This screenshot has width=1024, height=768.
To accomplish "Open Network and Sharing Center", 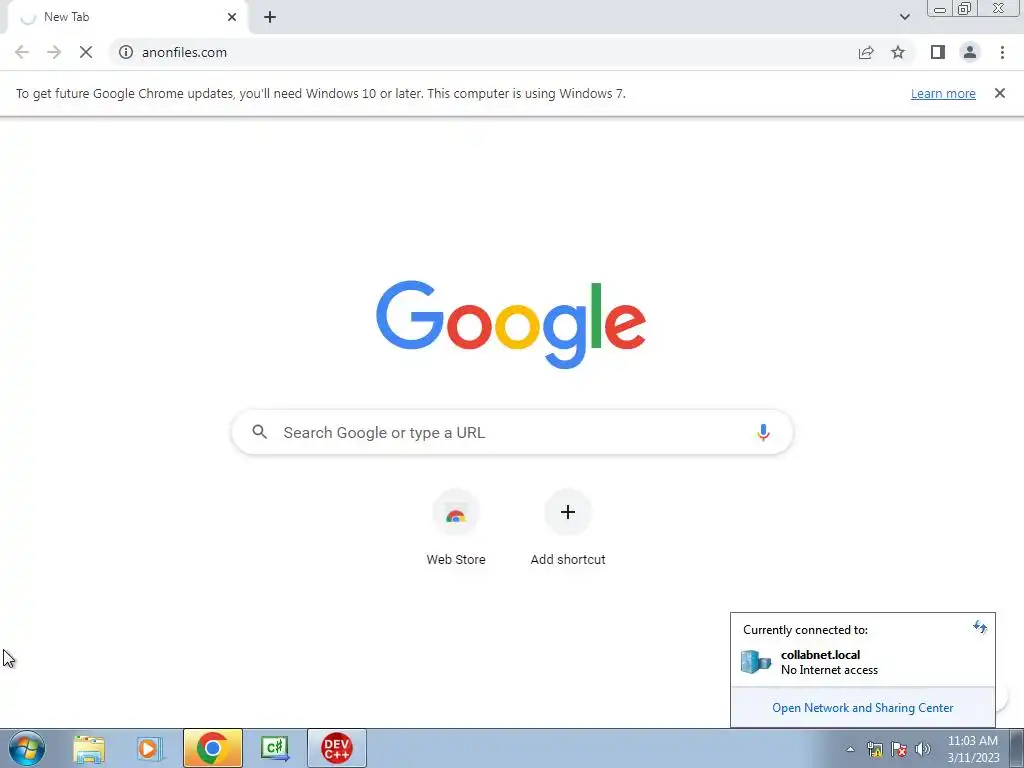I will 862,708.
